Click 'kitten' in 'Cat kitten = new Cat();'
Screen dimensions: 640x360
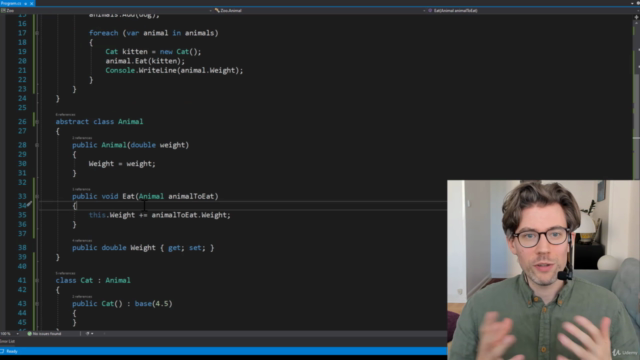135,52
